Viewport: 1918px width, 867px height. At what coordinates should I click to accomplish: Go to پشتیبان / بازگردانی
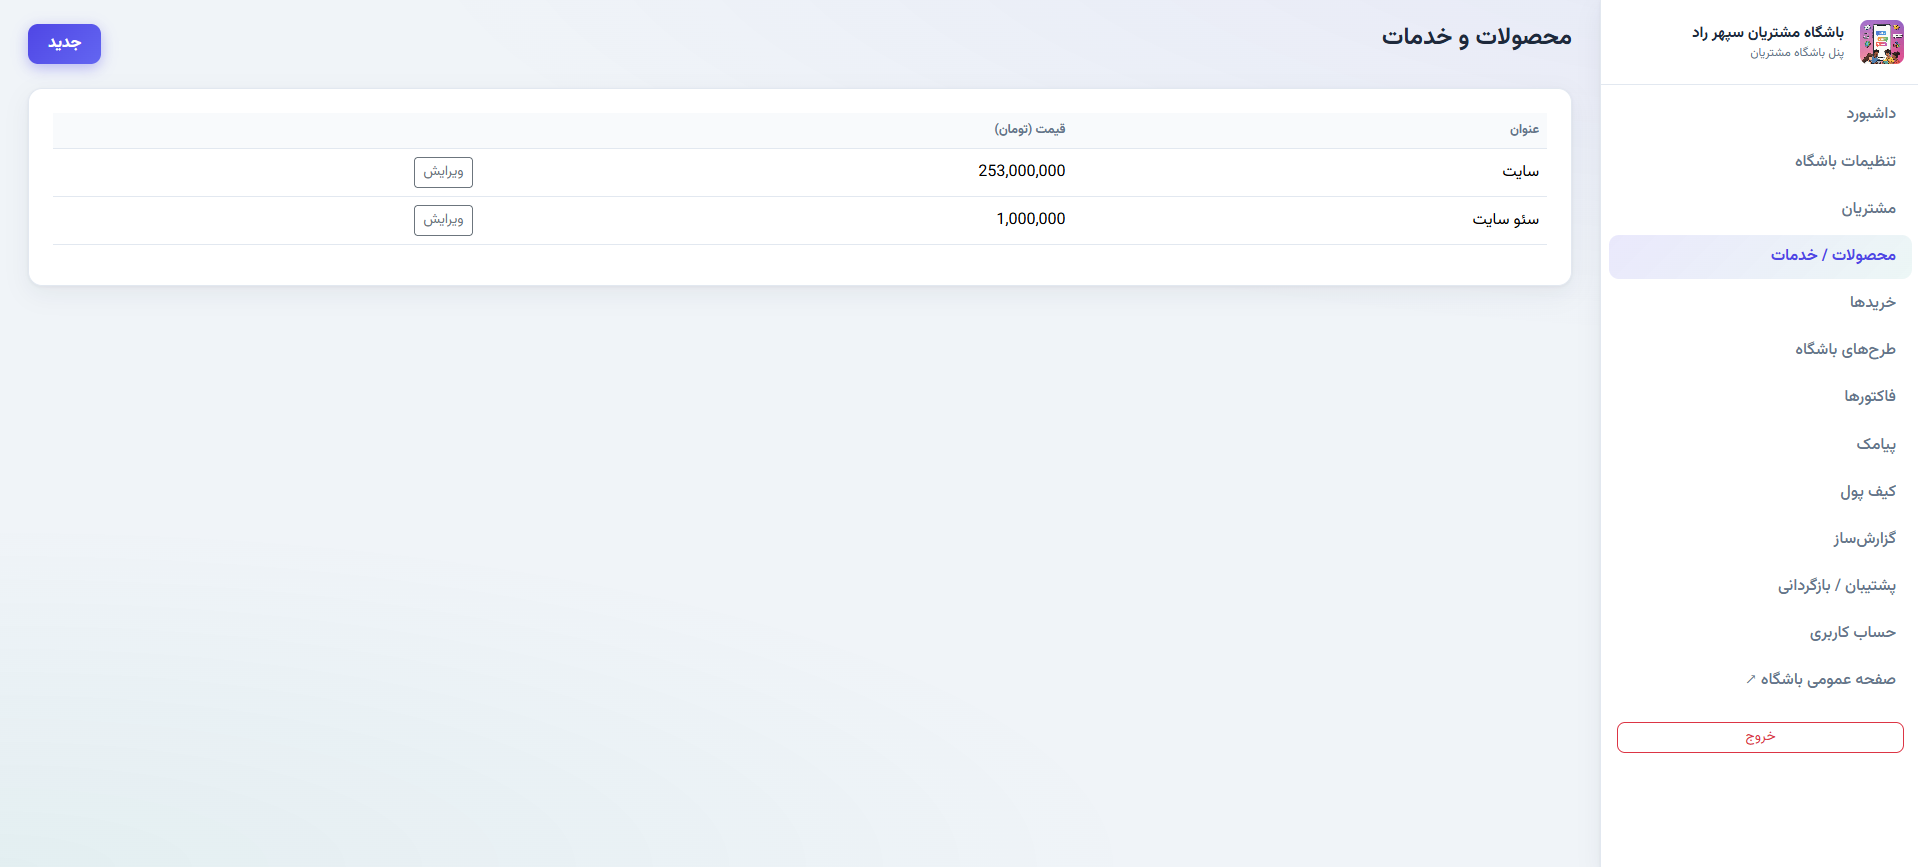click(1760, 586)
